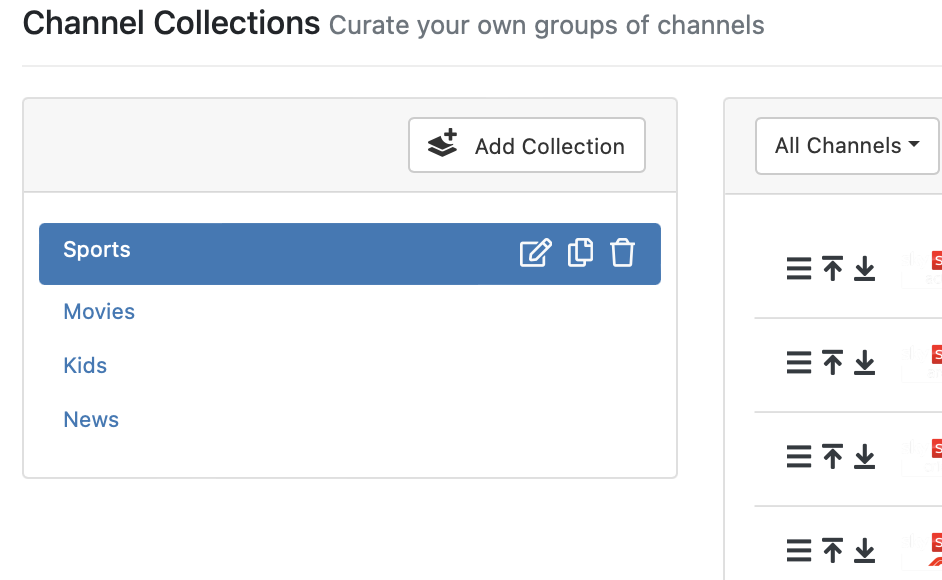
Task: Open the Movies collection
Action: (99, 312)
